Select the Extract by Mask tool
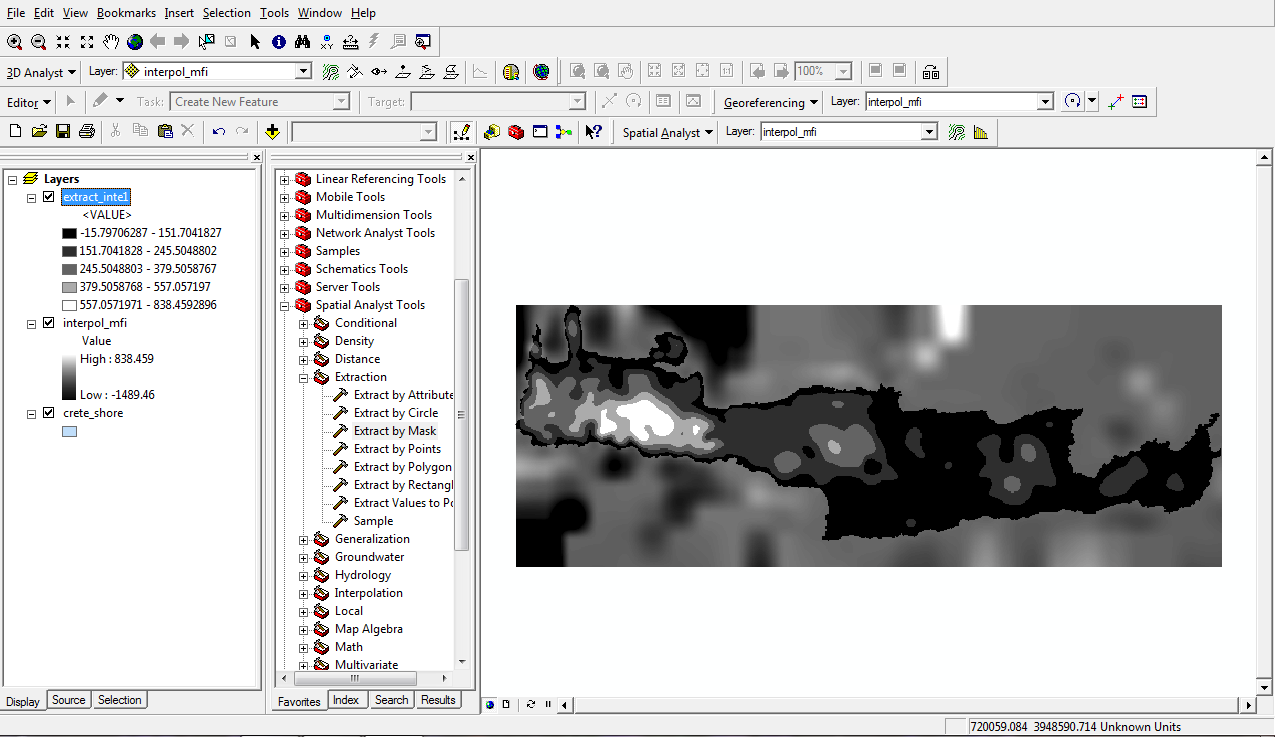1275x737 pixels. [395, 431]
